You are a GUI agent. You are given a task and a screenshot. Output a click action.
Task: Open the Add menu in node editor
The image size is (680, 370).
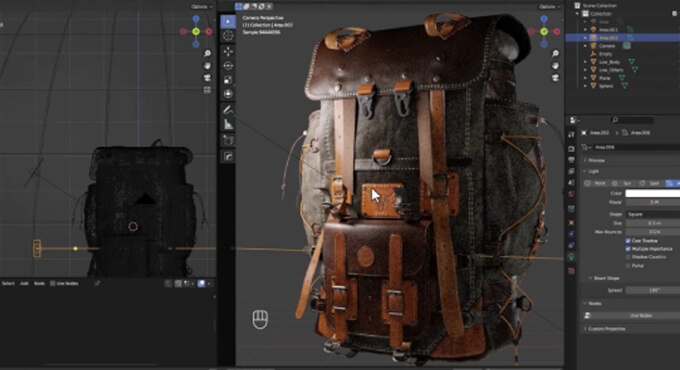coord(24,283)
